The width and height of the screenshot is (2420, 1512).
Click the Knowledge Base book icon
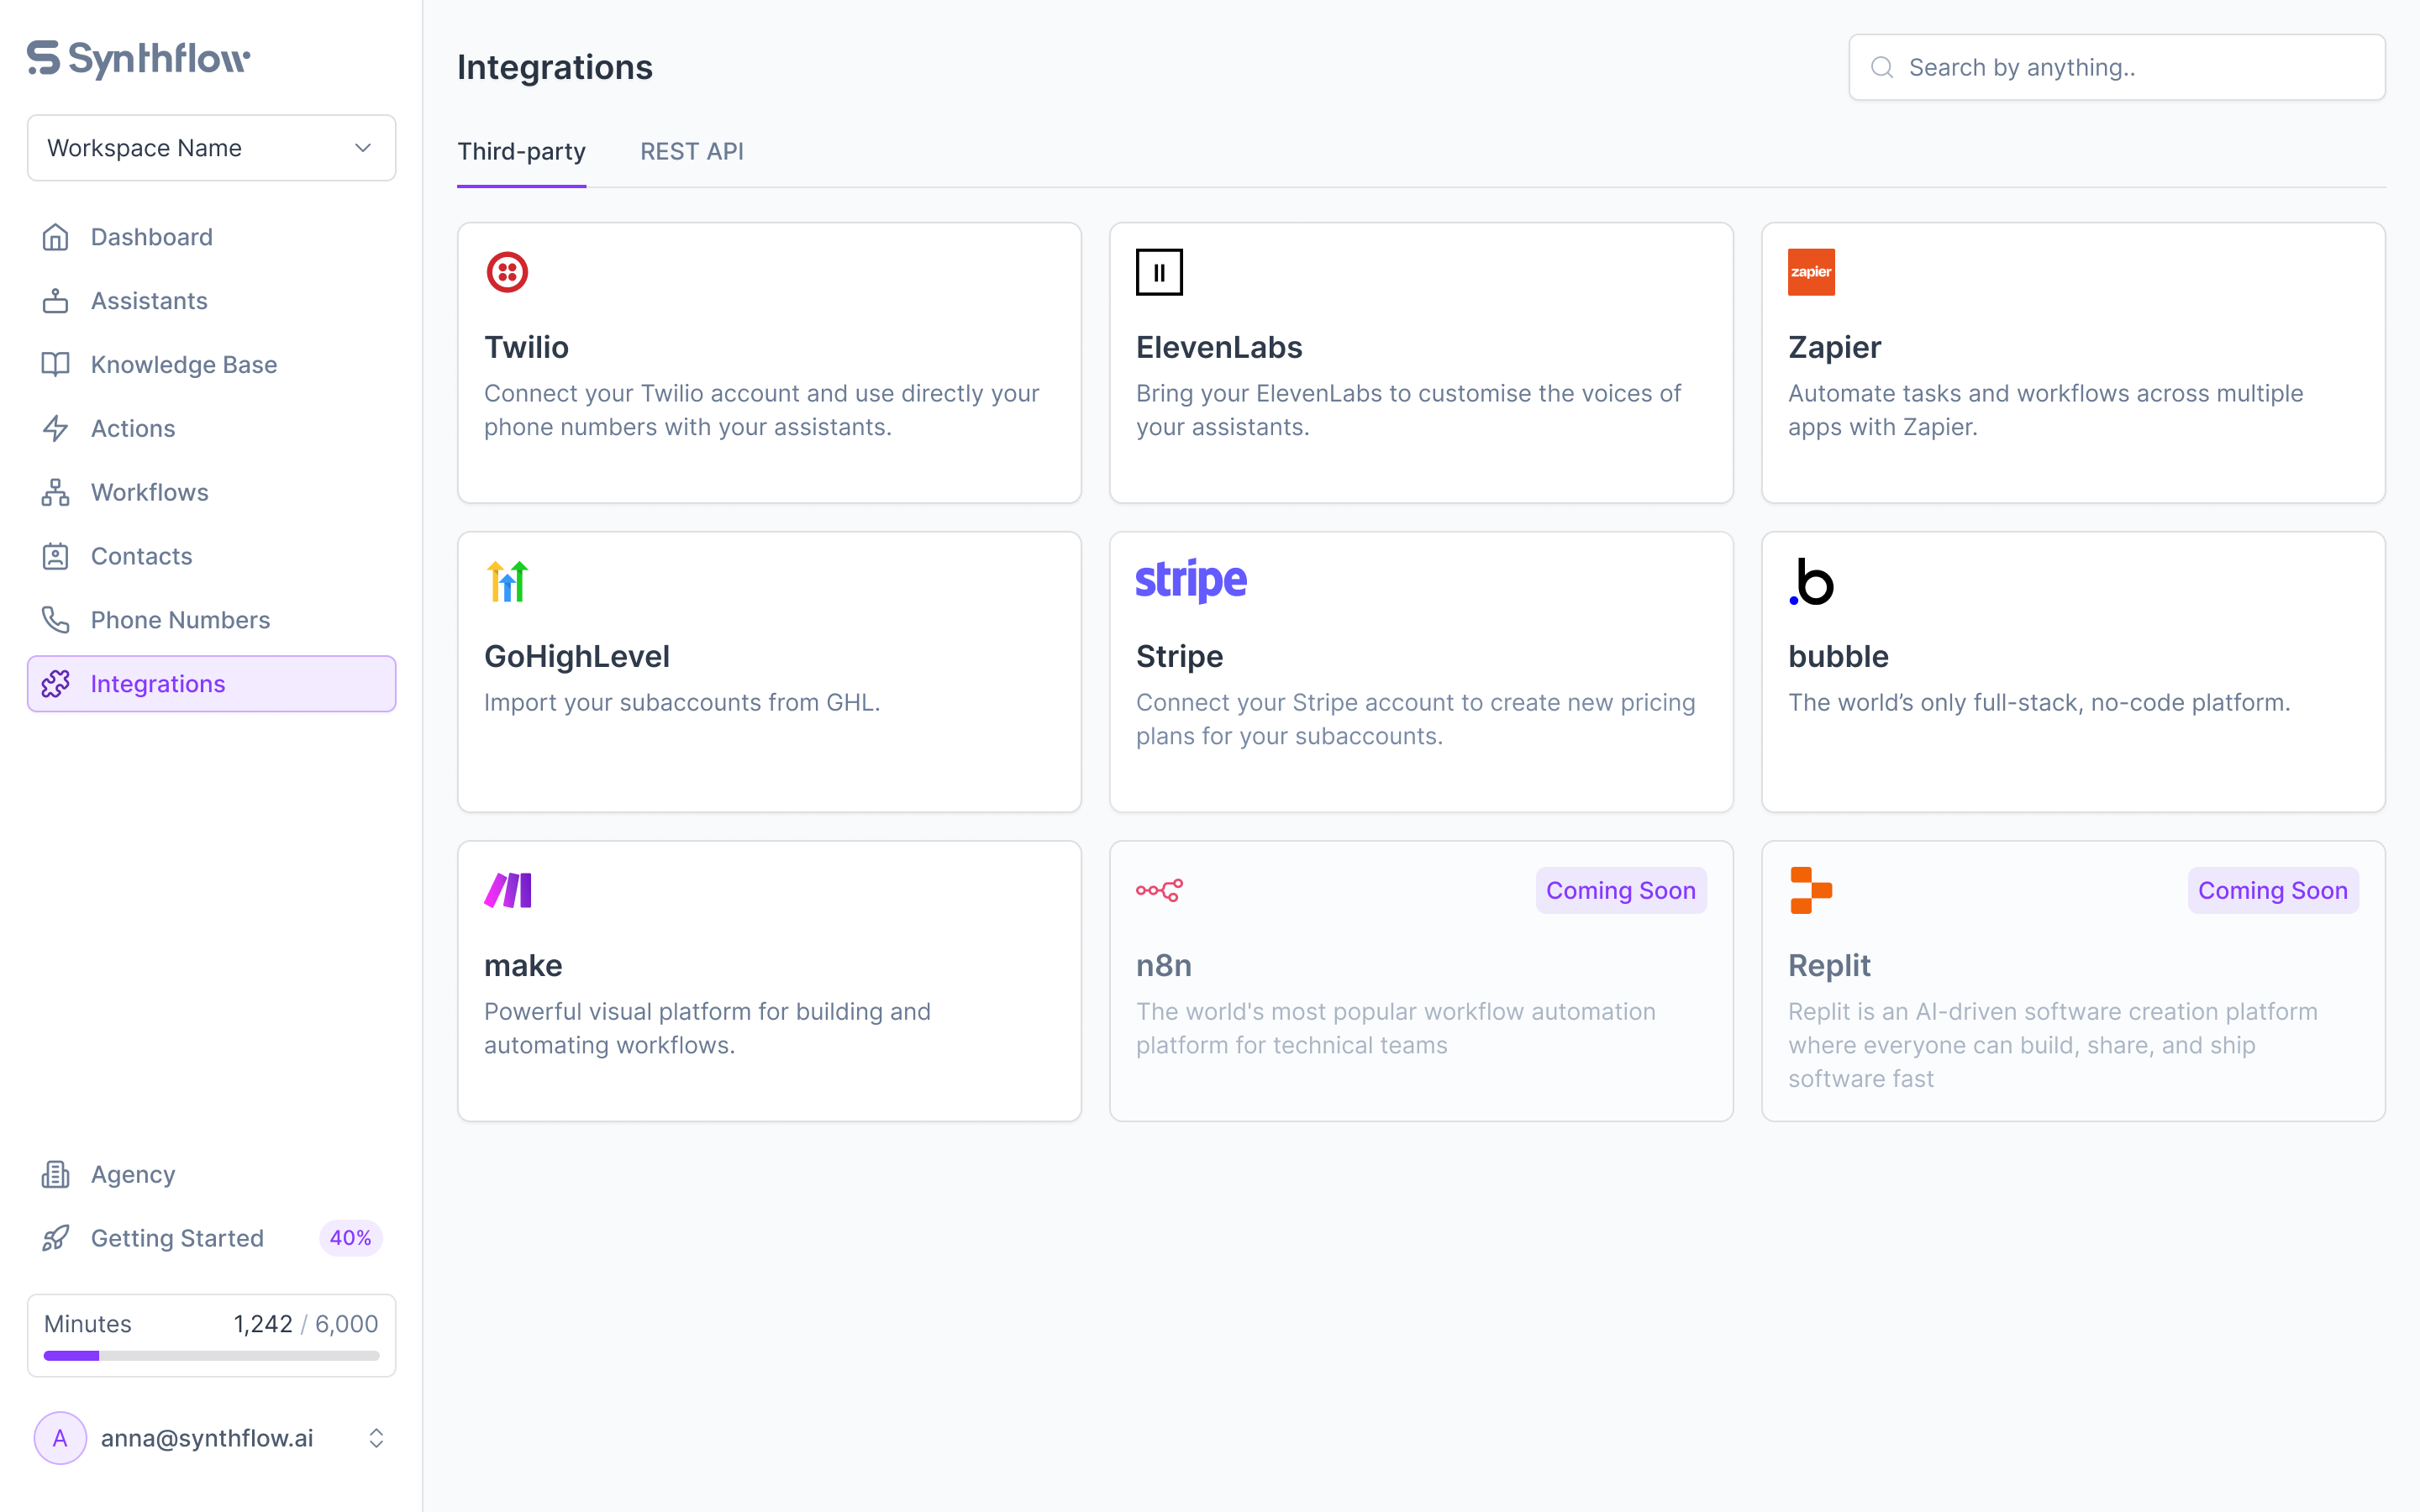[56, 364]
